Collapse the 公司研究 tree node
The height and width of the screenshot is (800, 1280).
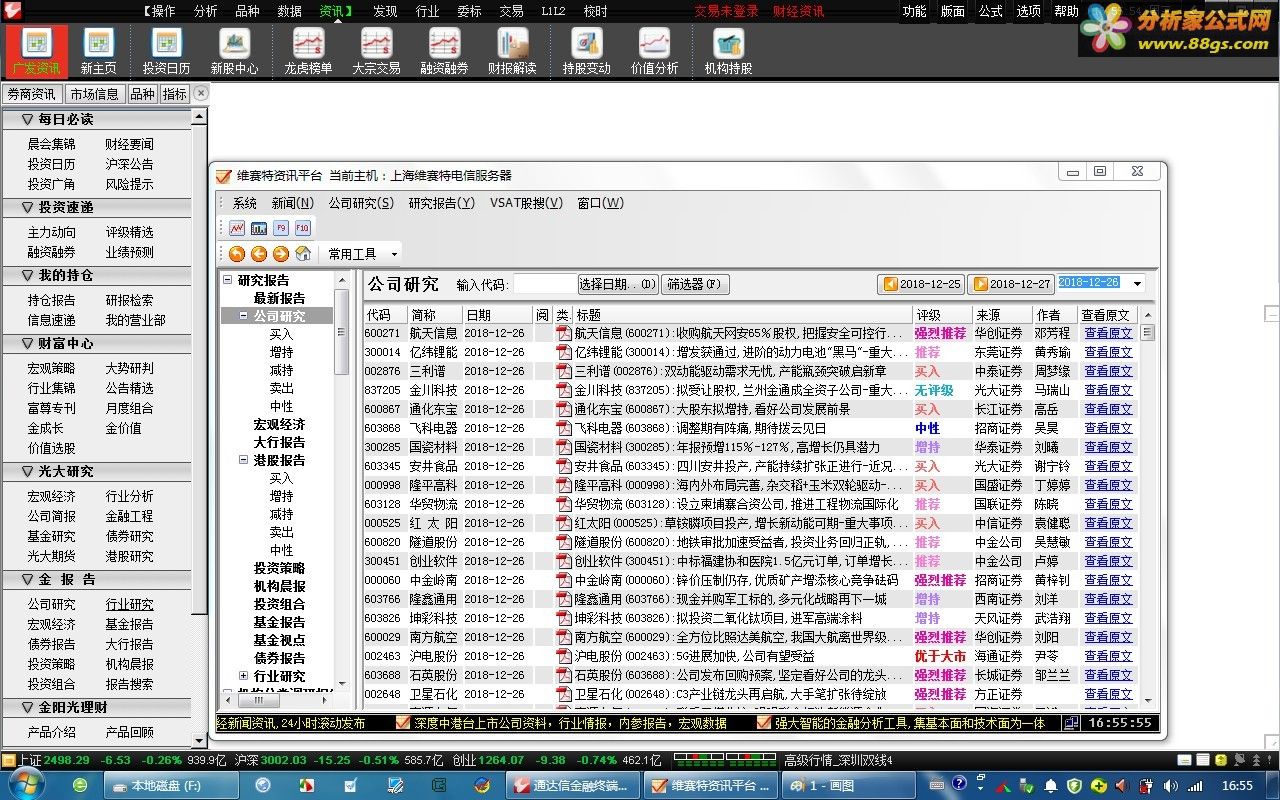[244, 316]
